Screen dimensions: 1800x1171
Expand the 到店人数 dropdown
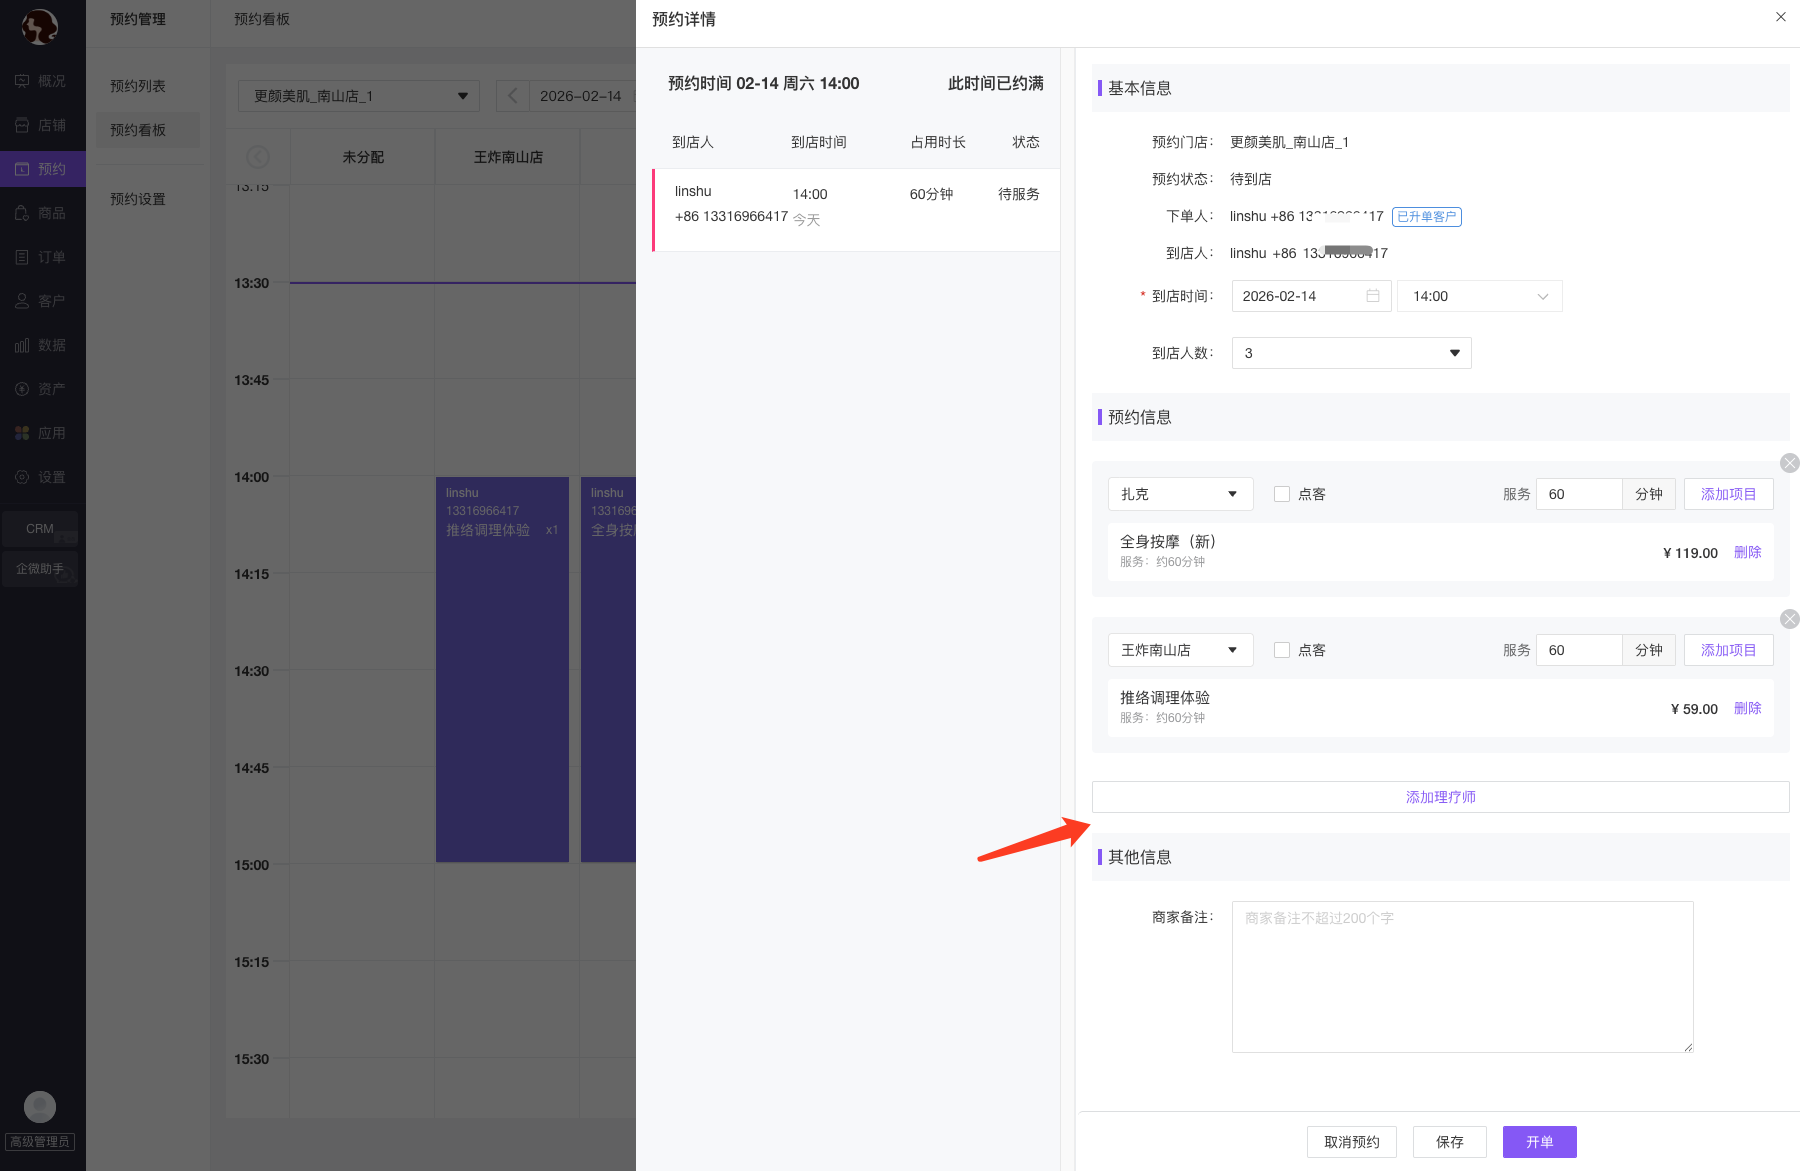pos(1351,353)
